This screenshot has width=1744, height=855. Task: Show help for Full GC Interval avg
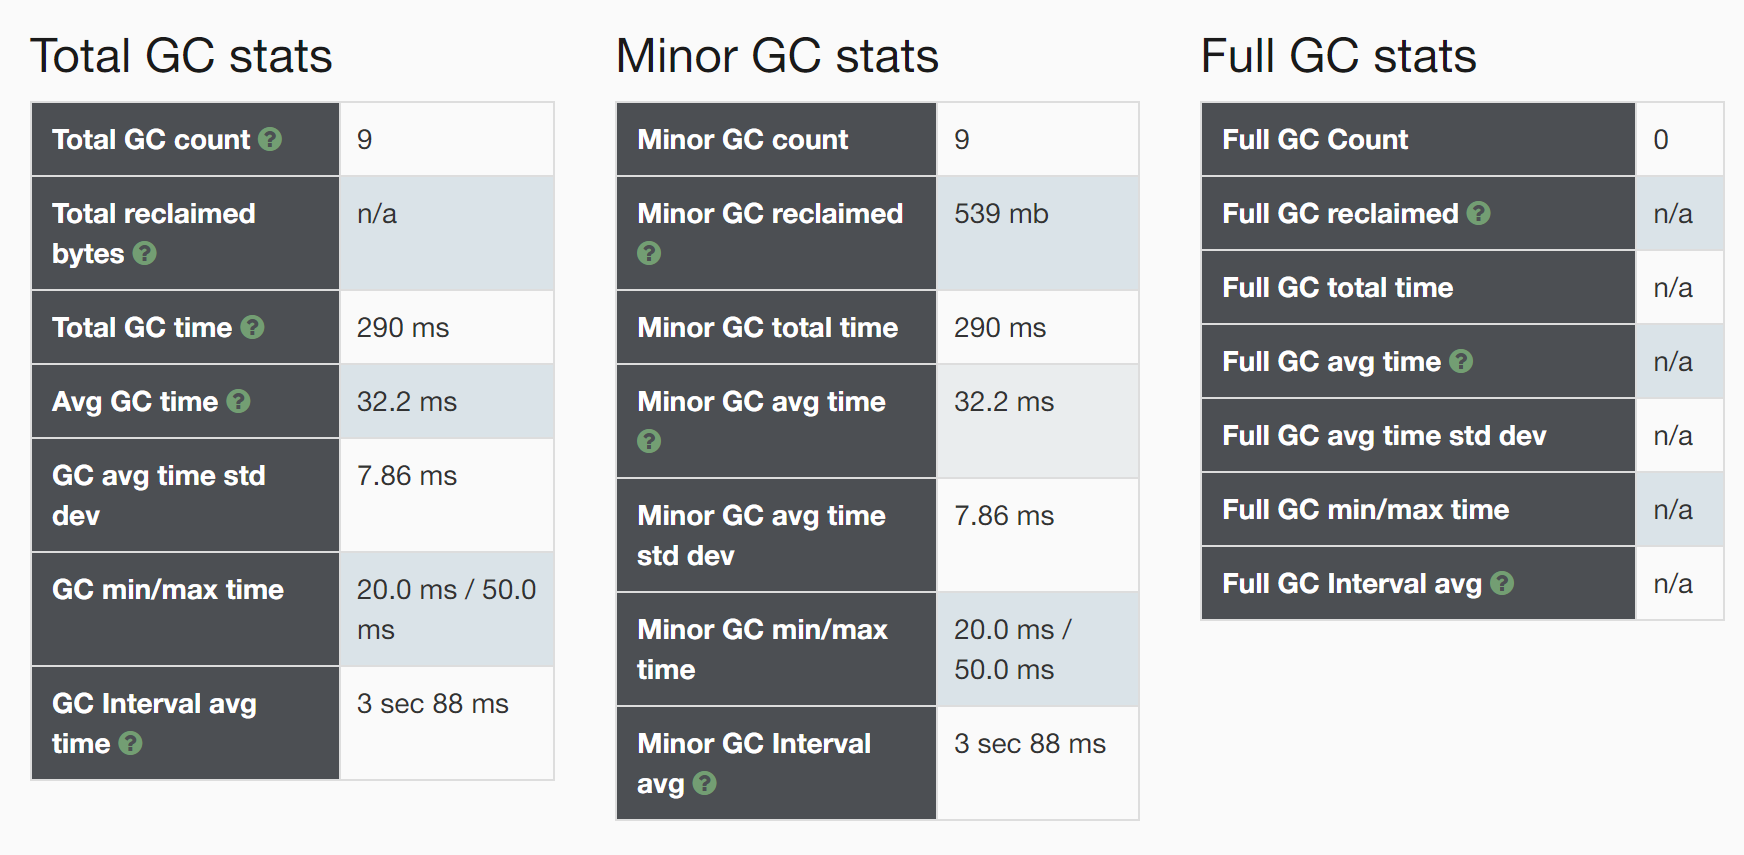click(x=1502, y=583)
